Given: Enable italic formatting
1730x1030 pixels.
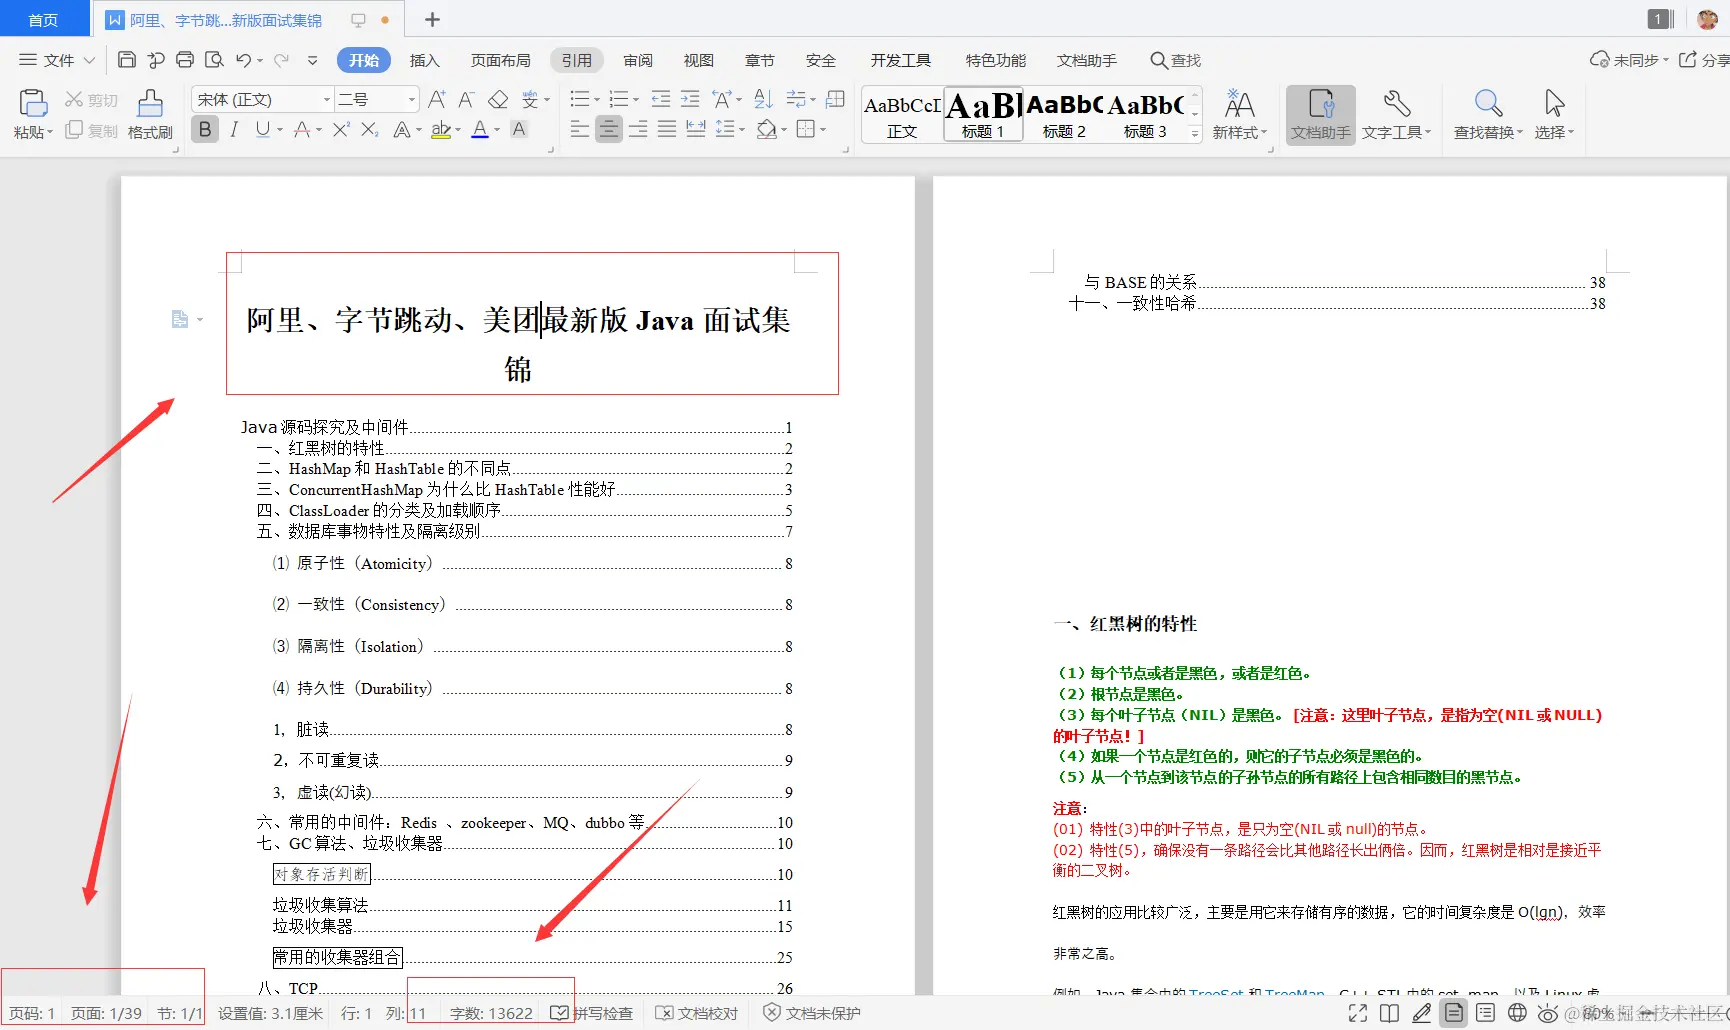Looking at the screenshot, I should [x=234, y=129].
